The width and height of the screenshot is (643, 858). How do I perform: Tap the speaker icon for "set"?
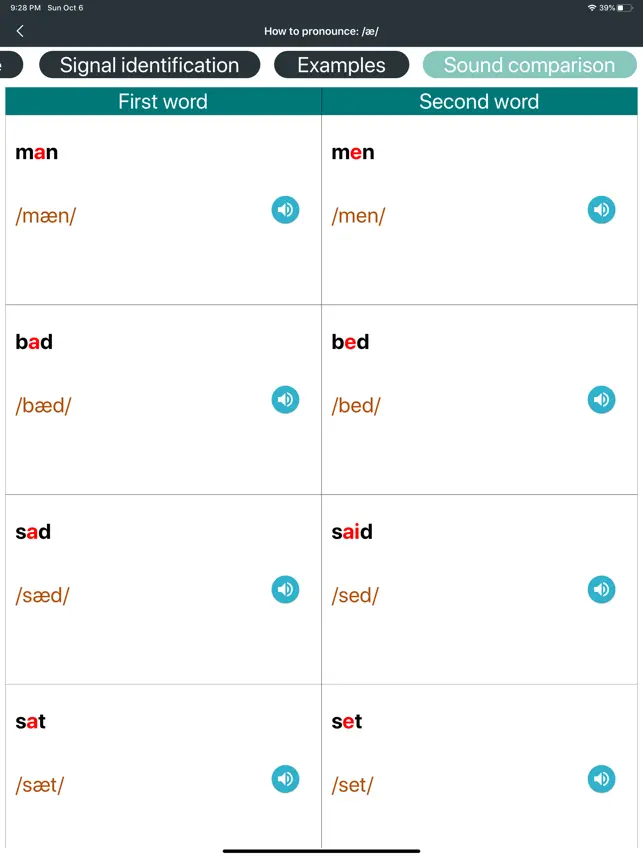[x=601, y=779]
